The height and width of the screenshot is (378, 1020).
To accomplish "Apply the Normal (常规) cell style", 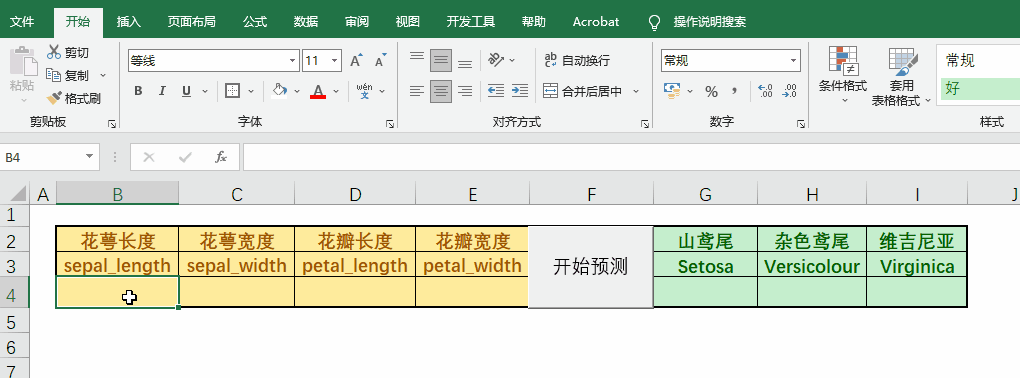I will pyautogui.click(x=980, y=61).
